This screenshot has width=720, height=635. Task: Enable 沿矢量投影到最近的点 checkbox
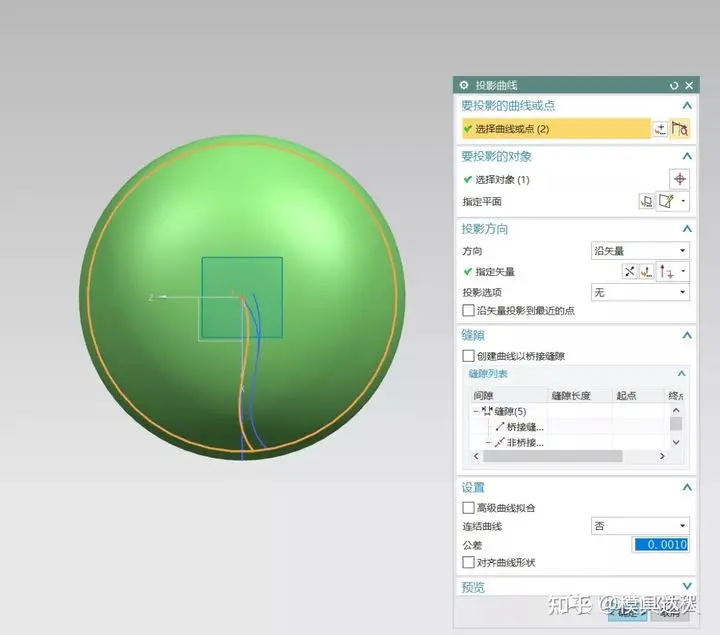tap(468, 310)
